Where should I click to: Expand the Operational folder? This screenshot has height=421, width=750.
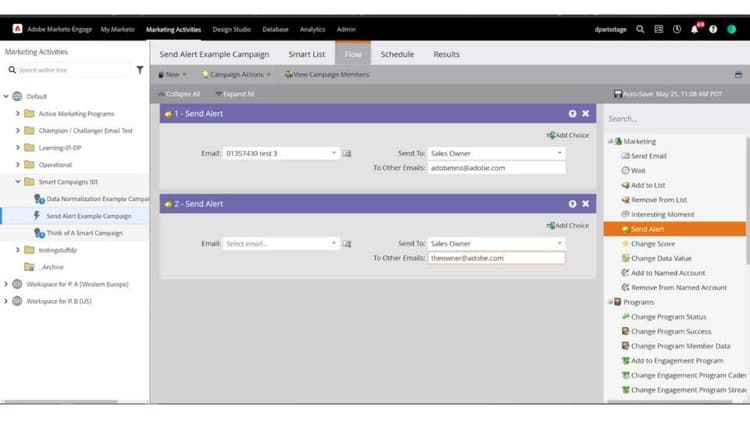(x=18, y=165)
